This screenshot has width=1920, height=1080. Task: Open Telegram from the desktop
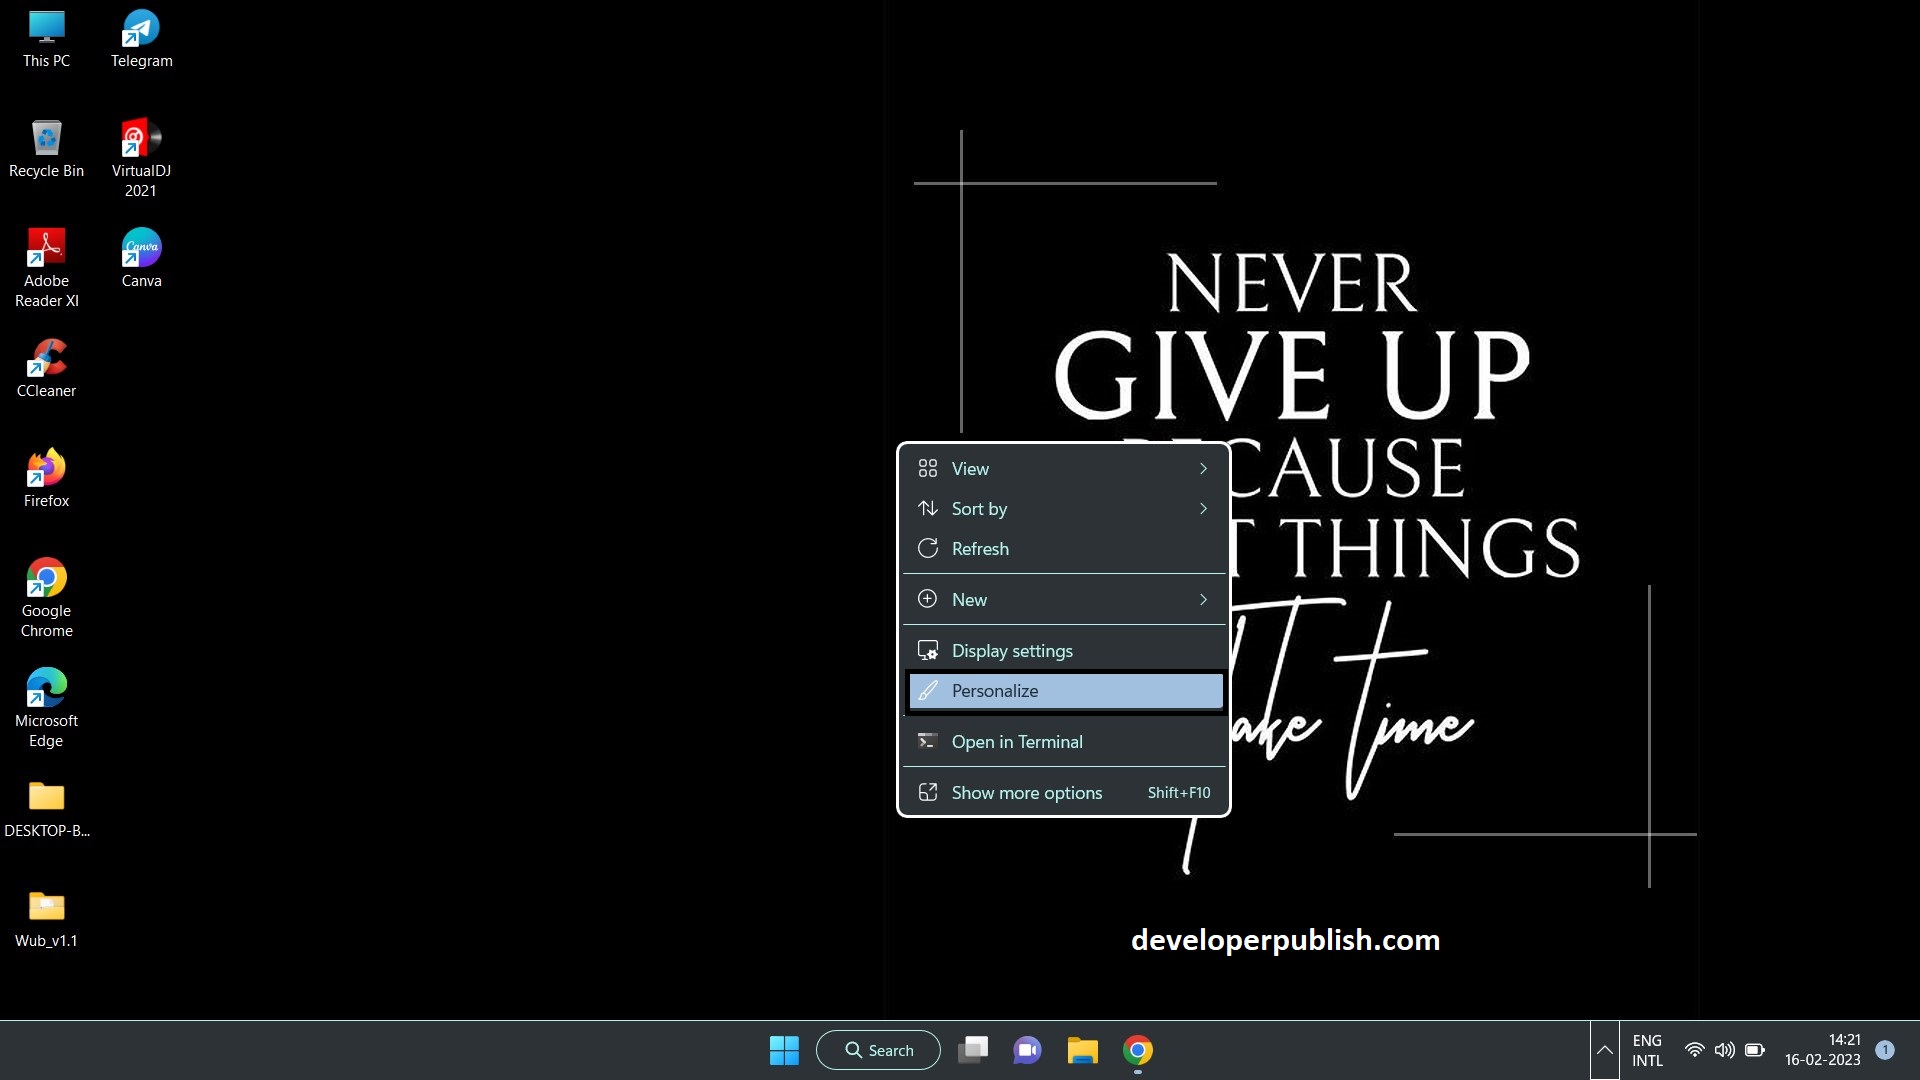(140, 30)
